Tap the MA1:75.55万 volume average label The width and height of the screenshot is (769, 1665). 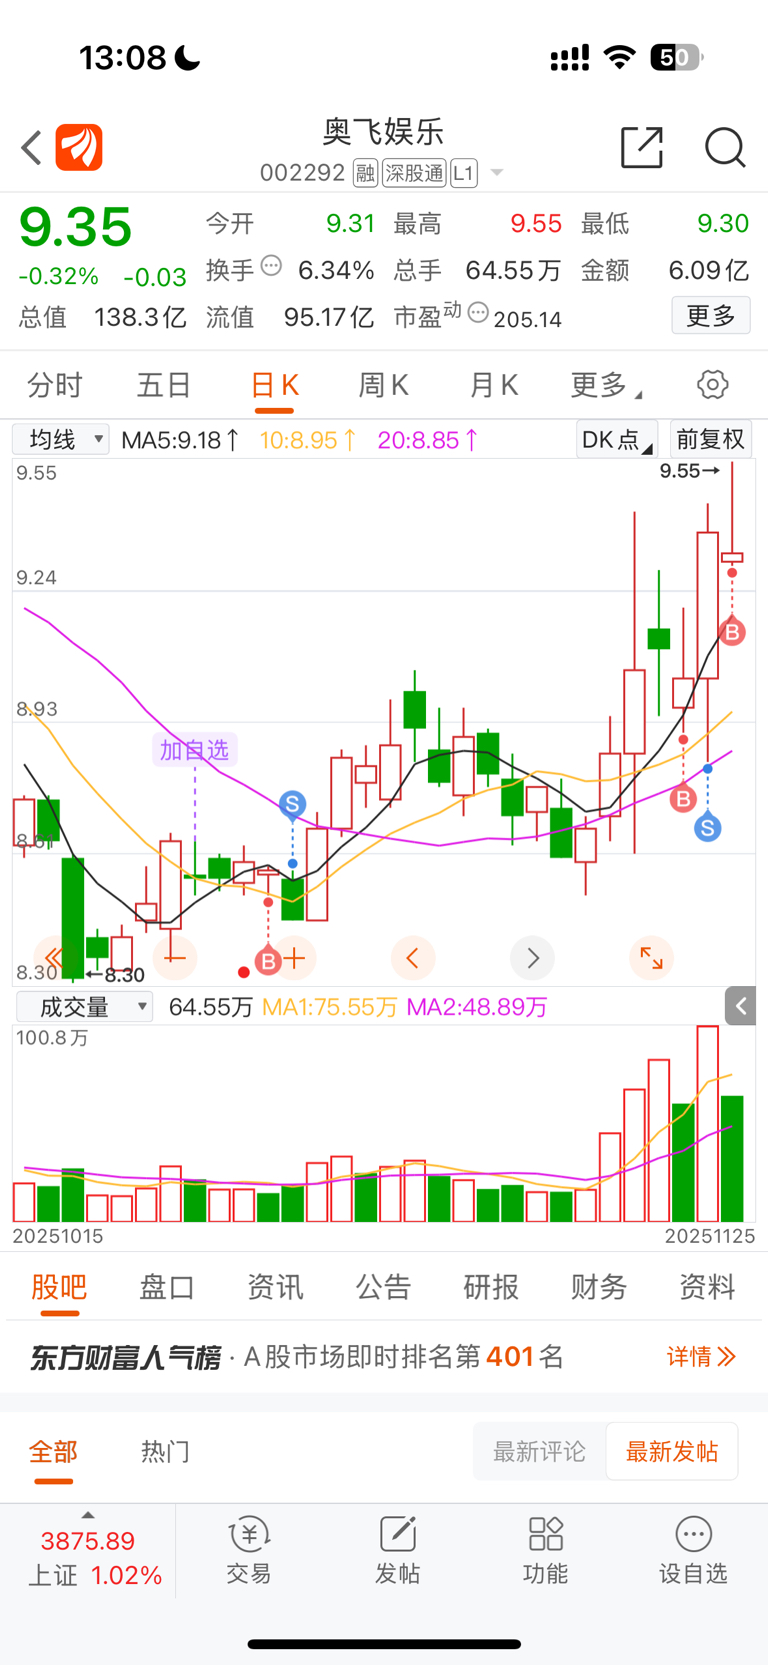[329, 1007]
